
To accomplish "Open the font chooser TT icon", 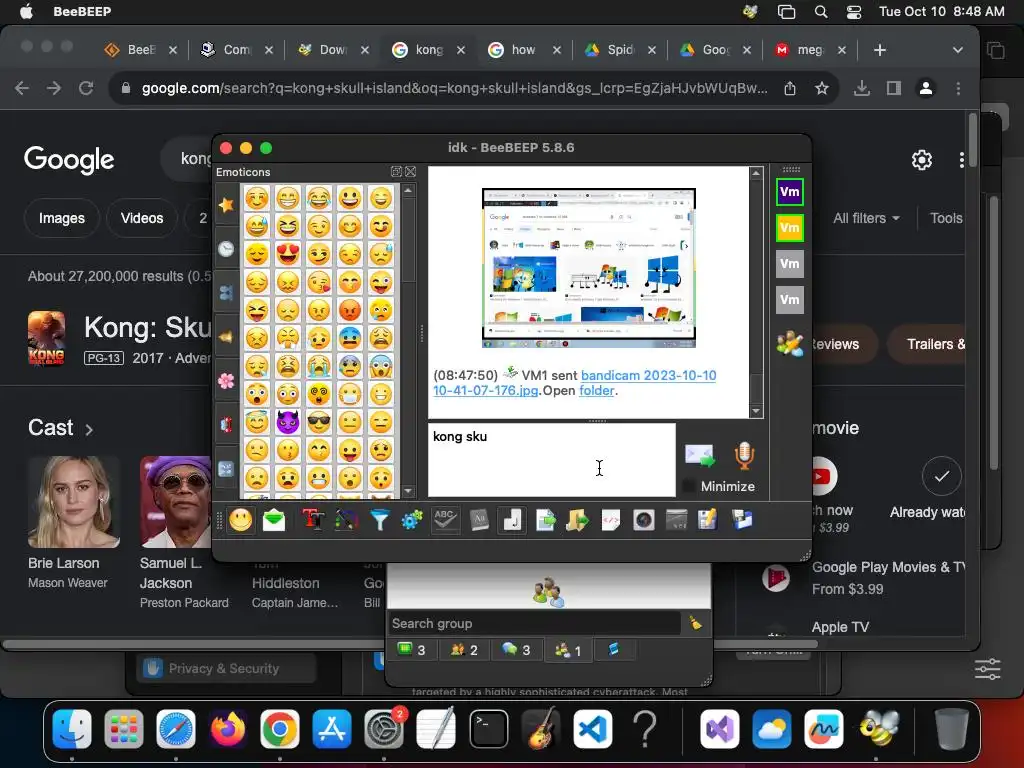I will (313, 520).
